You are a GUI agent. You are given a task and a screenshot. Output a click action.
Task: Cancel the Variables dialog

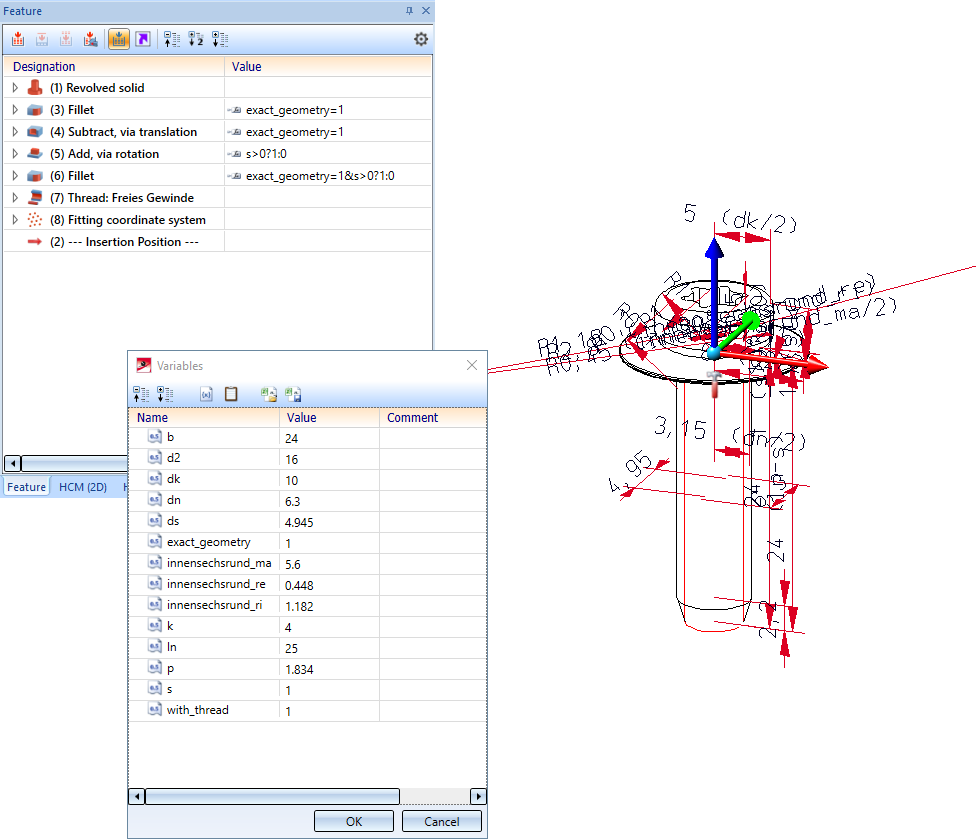coord(441,821)
